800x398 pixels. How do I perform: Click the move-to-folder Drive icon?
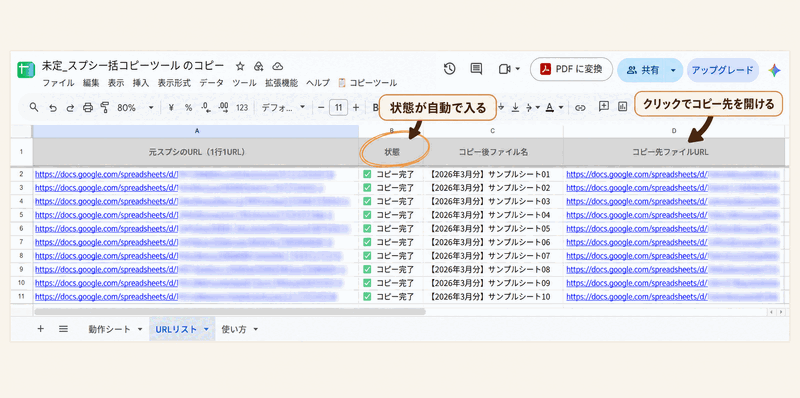(259, 66)
